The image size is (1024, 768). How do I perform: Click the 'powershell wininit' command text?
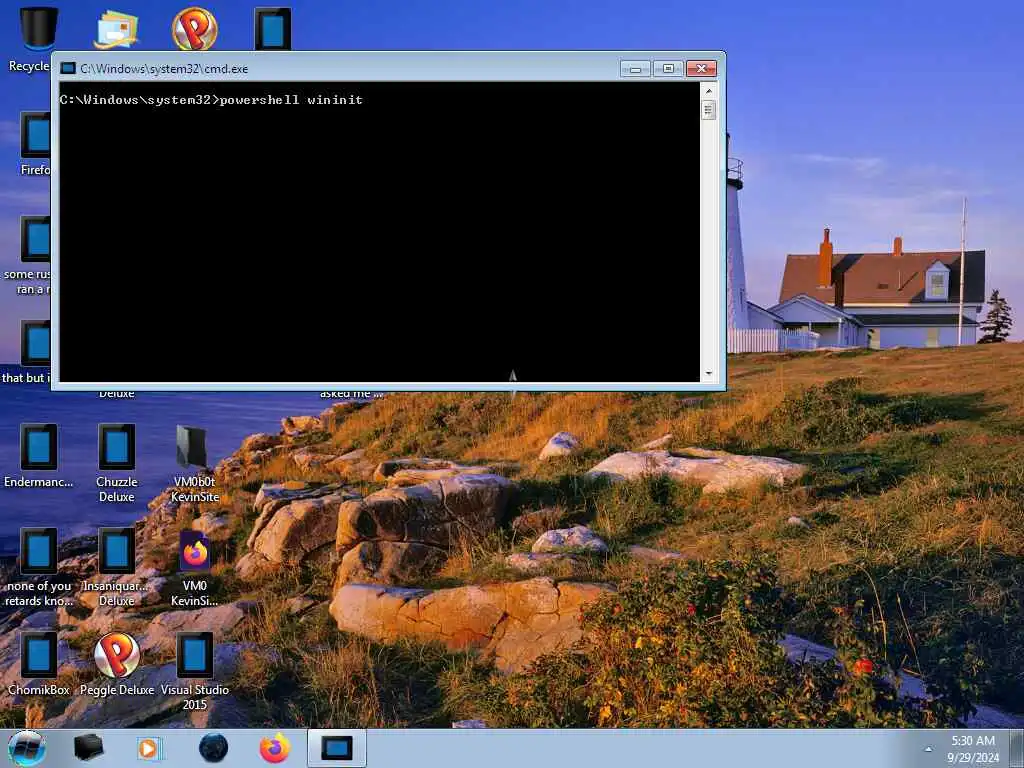[291, 100]
